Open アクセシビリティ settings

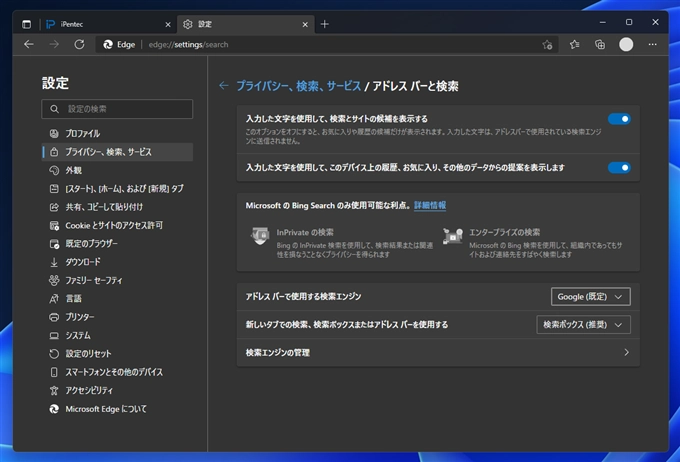click(117, 391)
